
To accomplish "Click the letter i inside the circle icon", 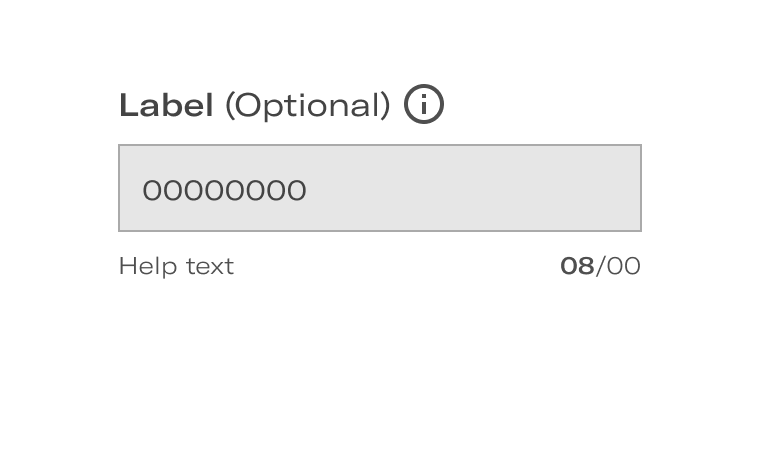I will coord(424,104).
